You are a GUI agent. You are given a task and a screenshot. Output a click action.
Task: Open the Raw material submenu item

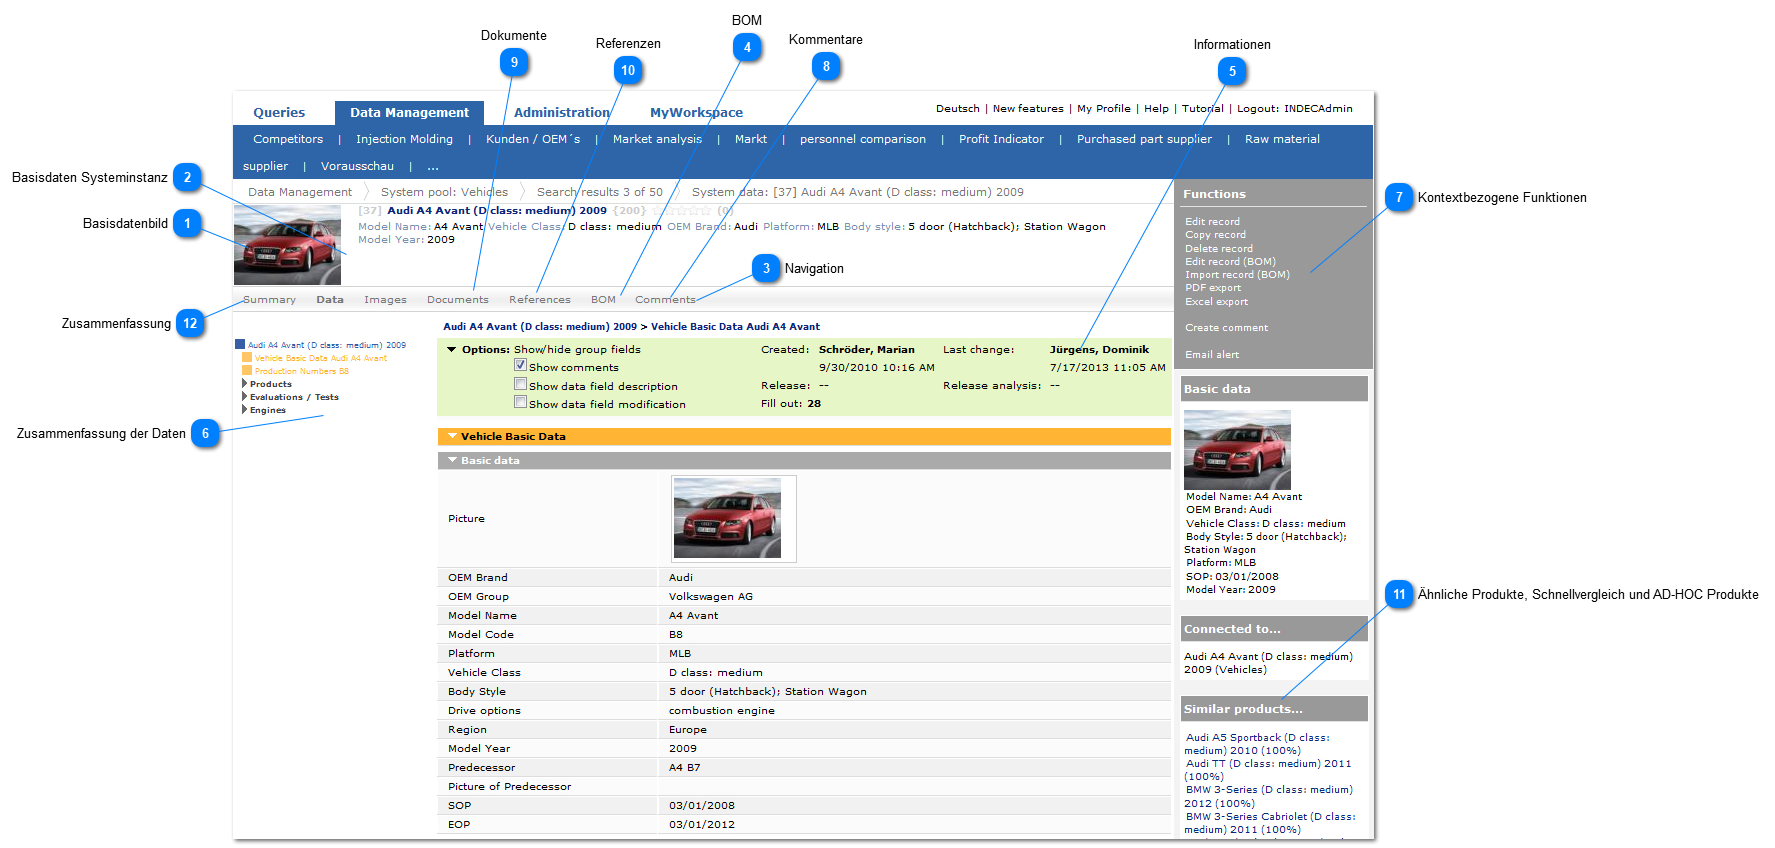pyautogui.click(x=1282, y=139)
